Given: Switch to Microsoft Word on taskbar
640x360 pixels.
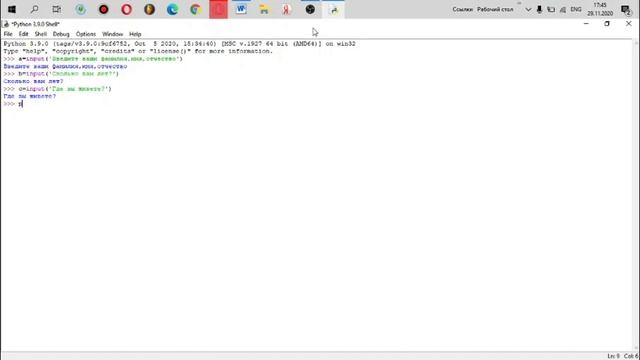Looking at the screenshot, I should pyautogui.click(x=241, y=9).
